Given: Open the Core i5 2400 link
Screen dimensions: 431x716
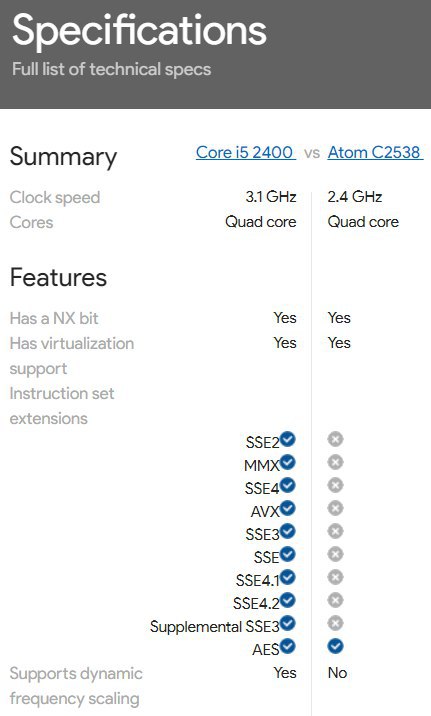Looking at the screenshot, I should (x=246, y=152).
